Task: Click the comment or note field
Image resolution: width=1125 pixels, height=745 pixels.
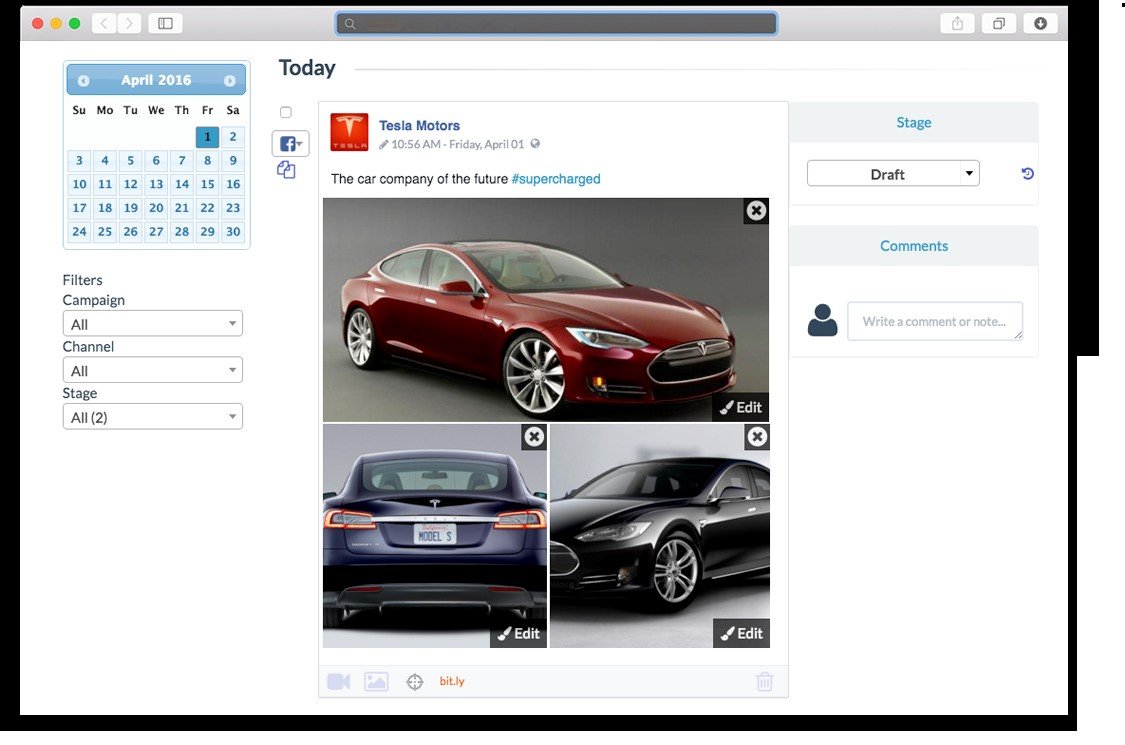Action: 935,321
